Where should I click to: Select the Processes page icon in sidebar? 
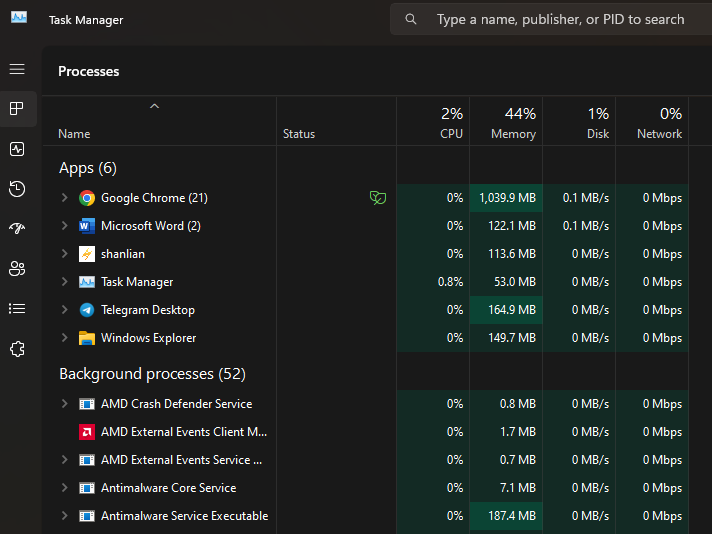17,109
